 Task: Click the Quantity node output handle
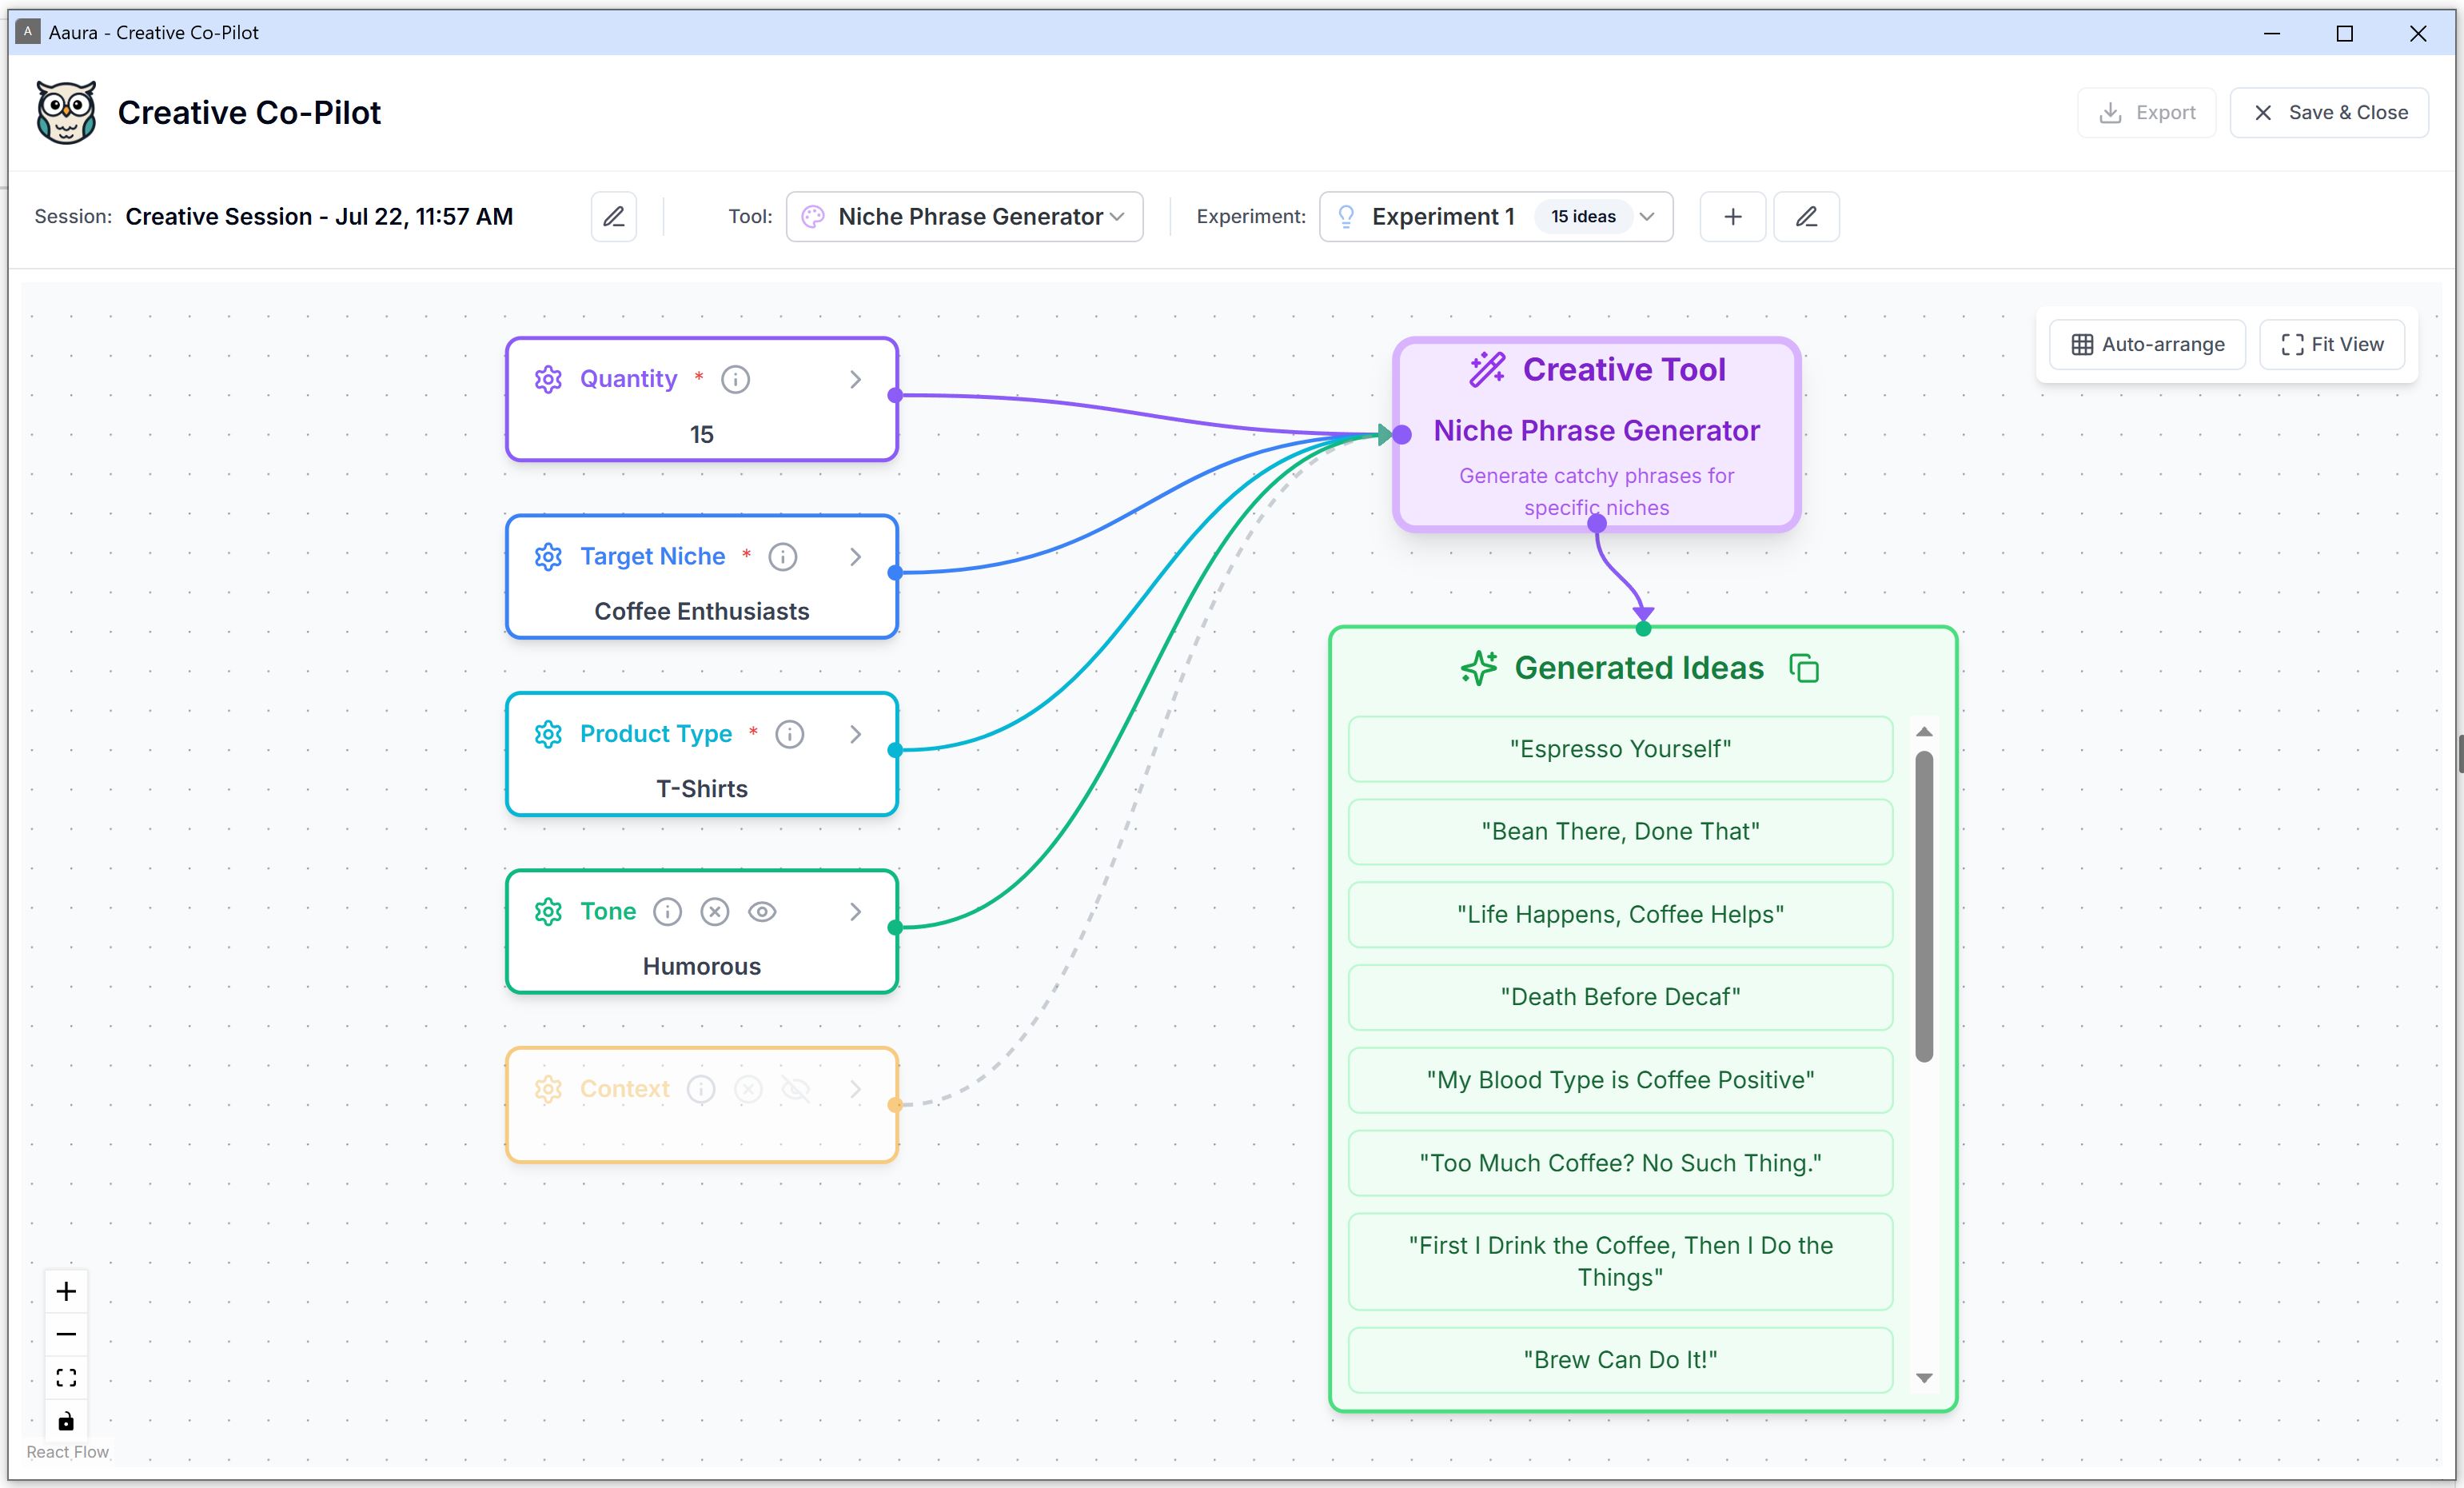coord(895,396)
